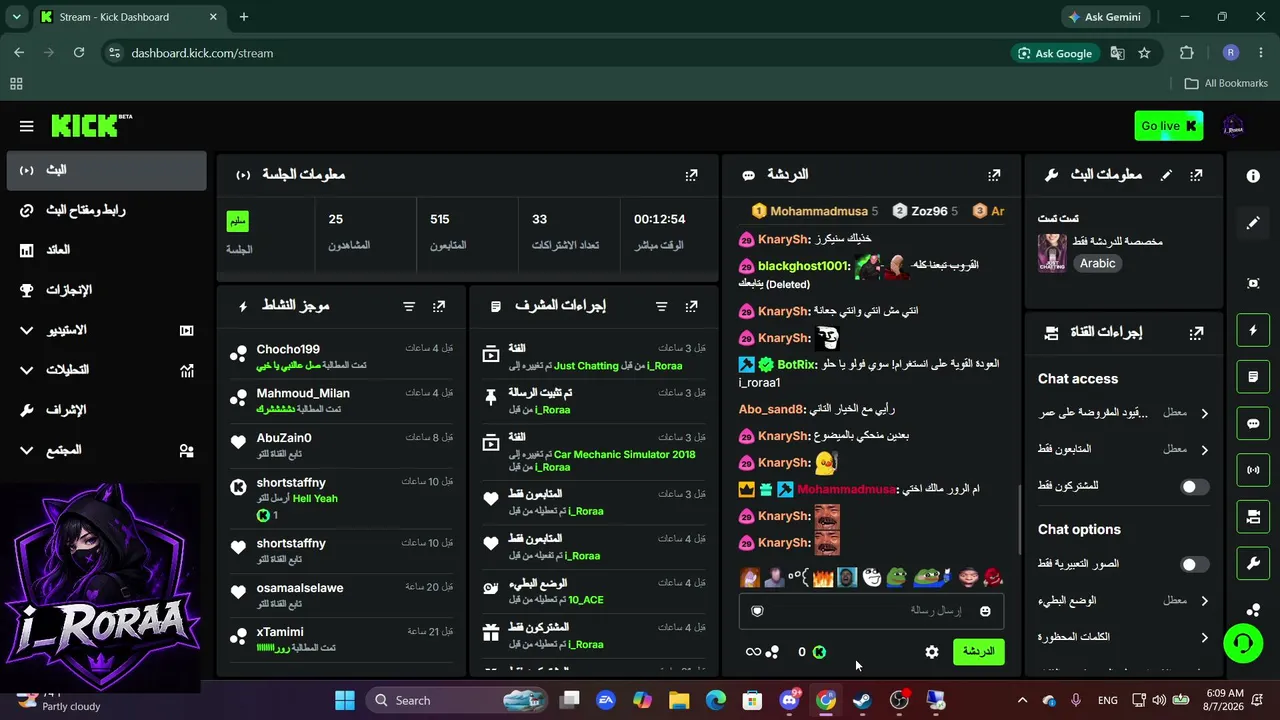Expand the التحليلات sidebar section

pos(106,370)
